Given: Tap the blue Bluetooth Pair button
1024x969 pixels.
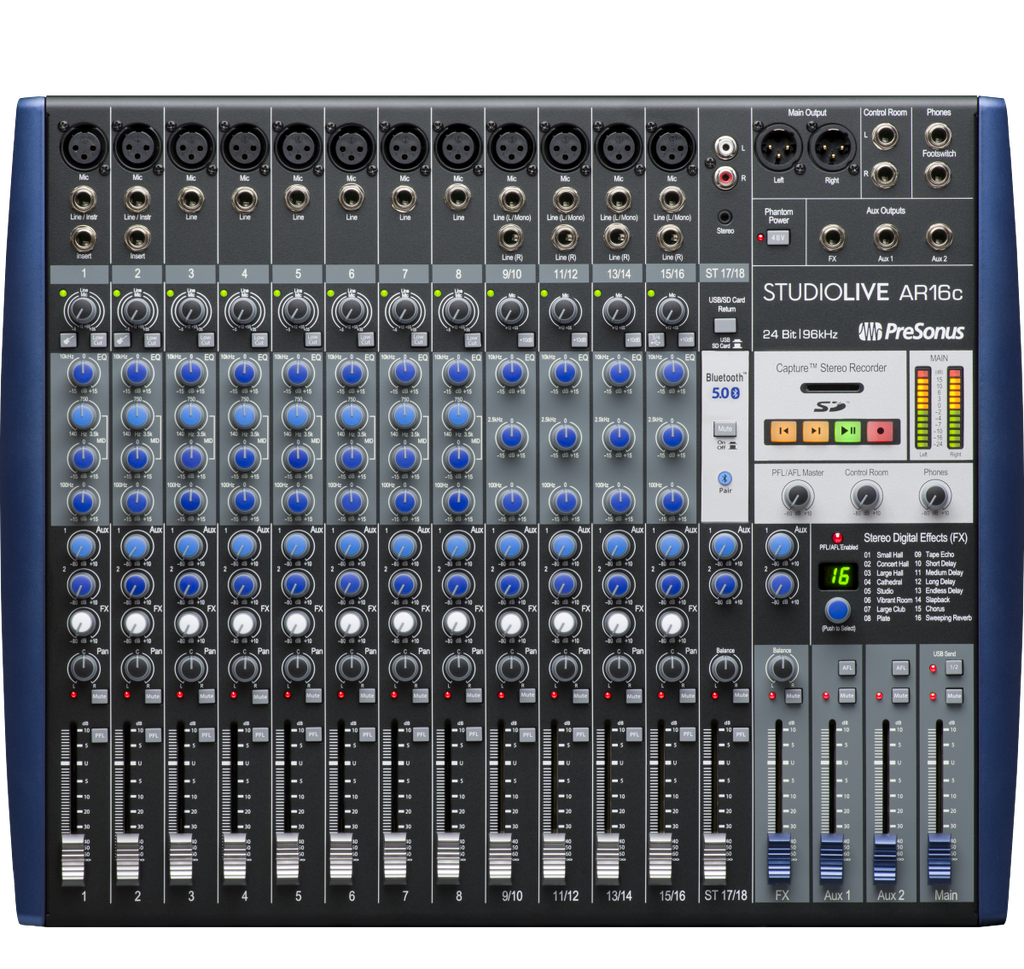Looking at the screenshot, I should coord(725,479).
